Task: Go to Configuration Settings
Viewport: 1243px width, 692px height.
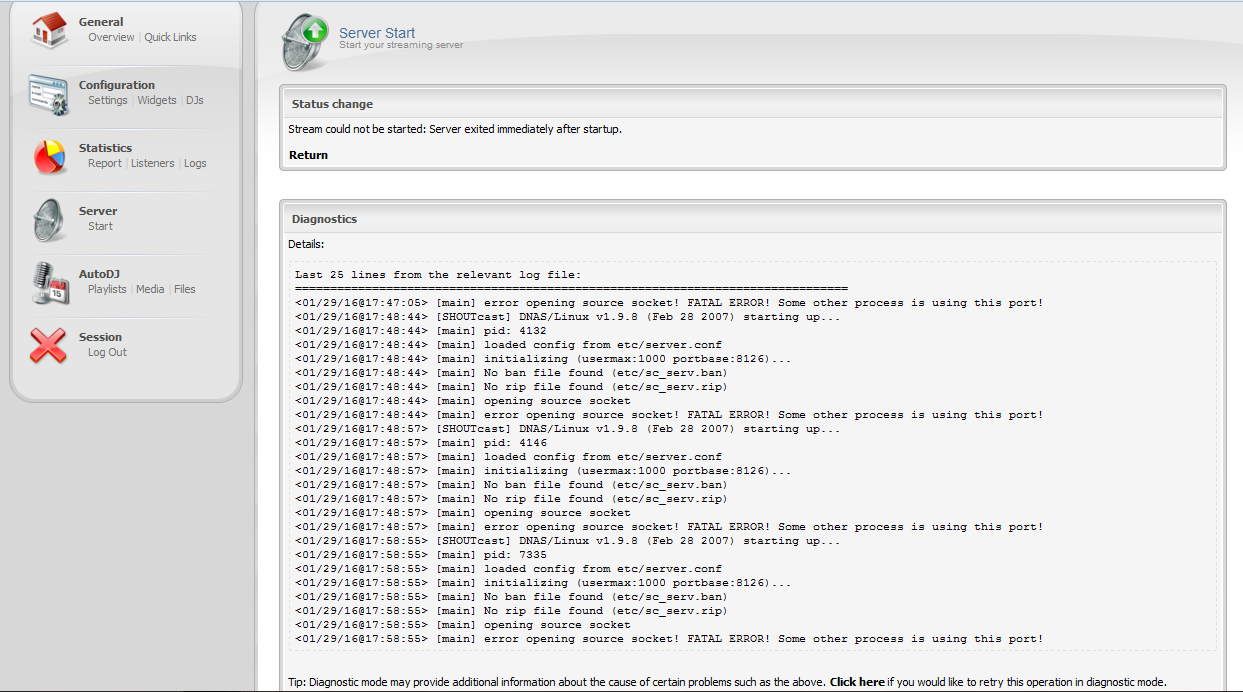Action: coord(108,101)
